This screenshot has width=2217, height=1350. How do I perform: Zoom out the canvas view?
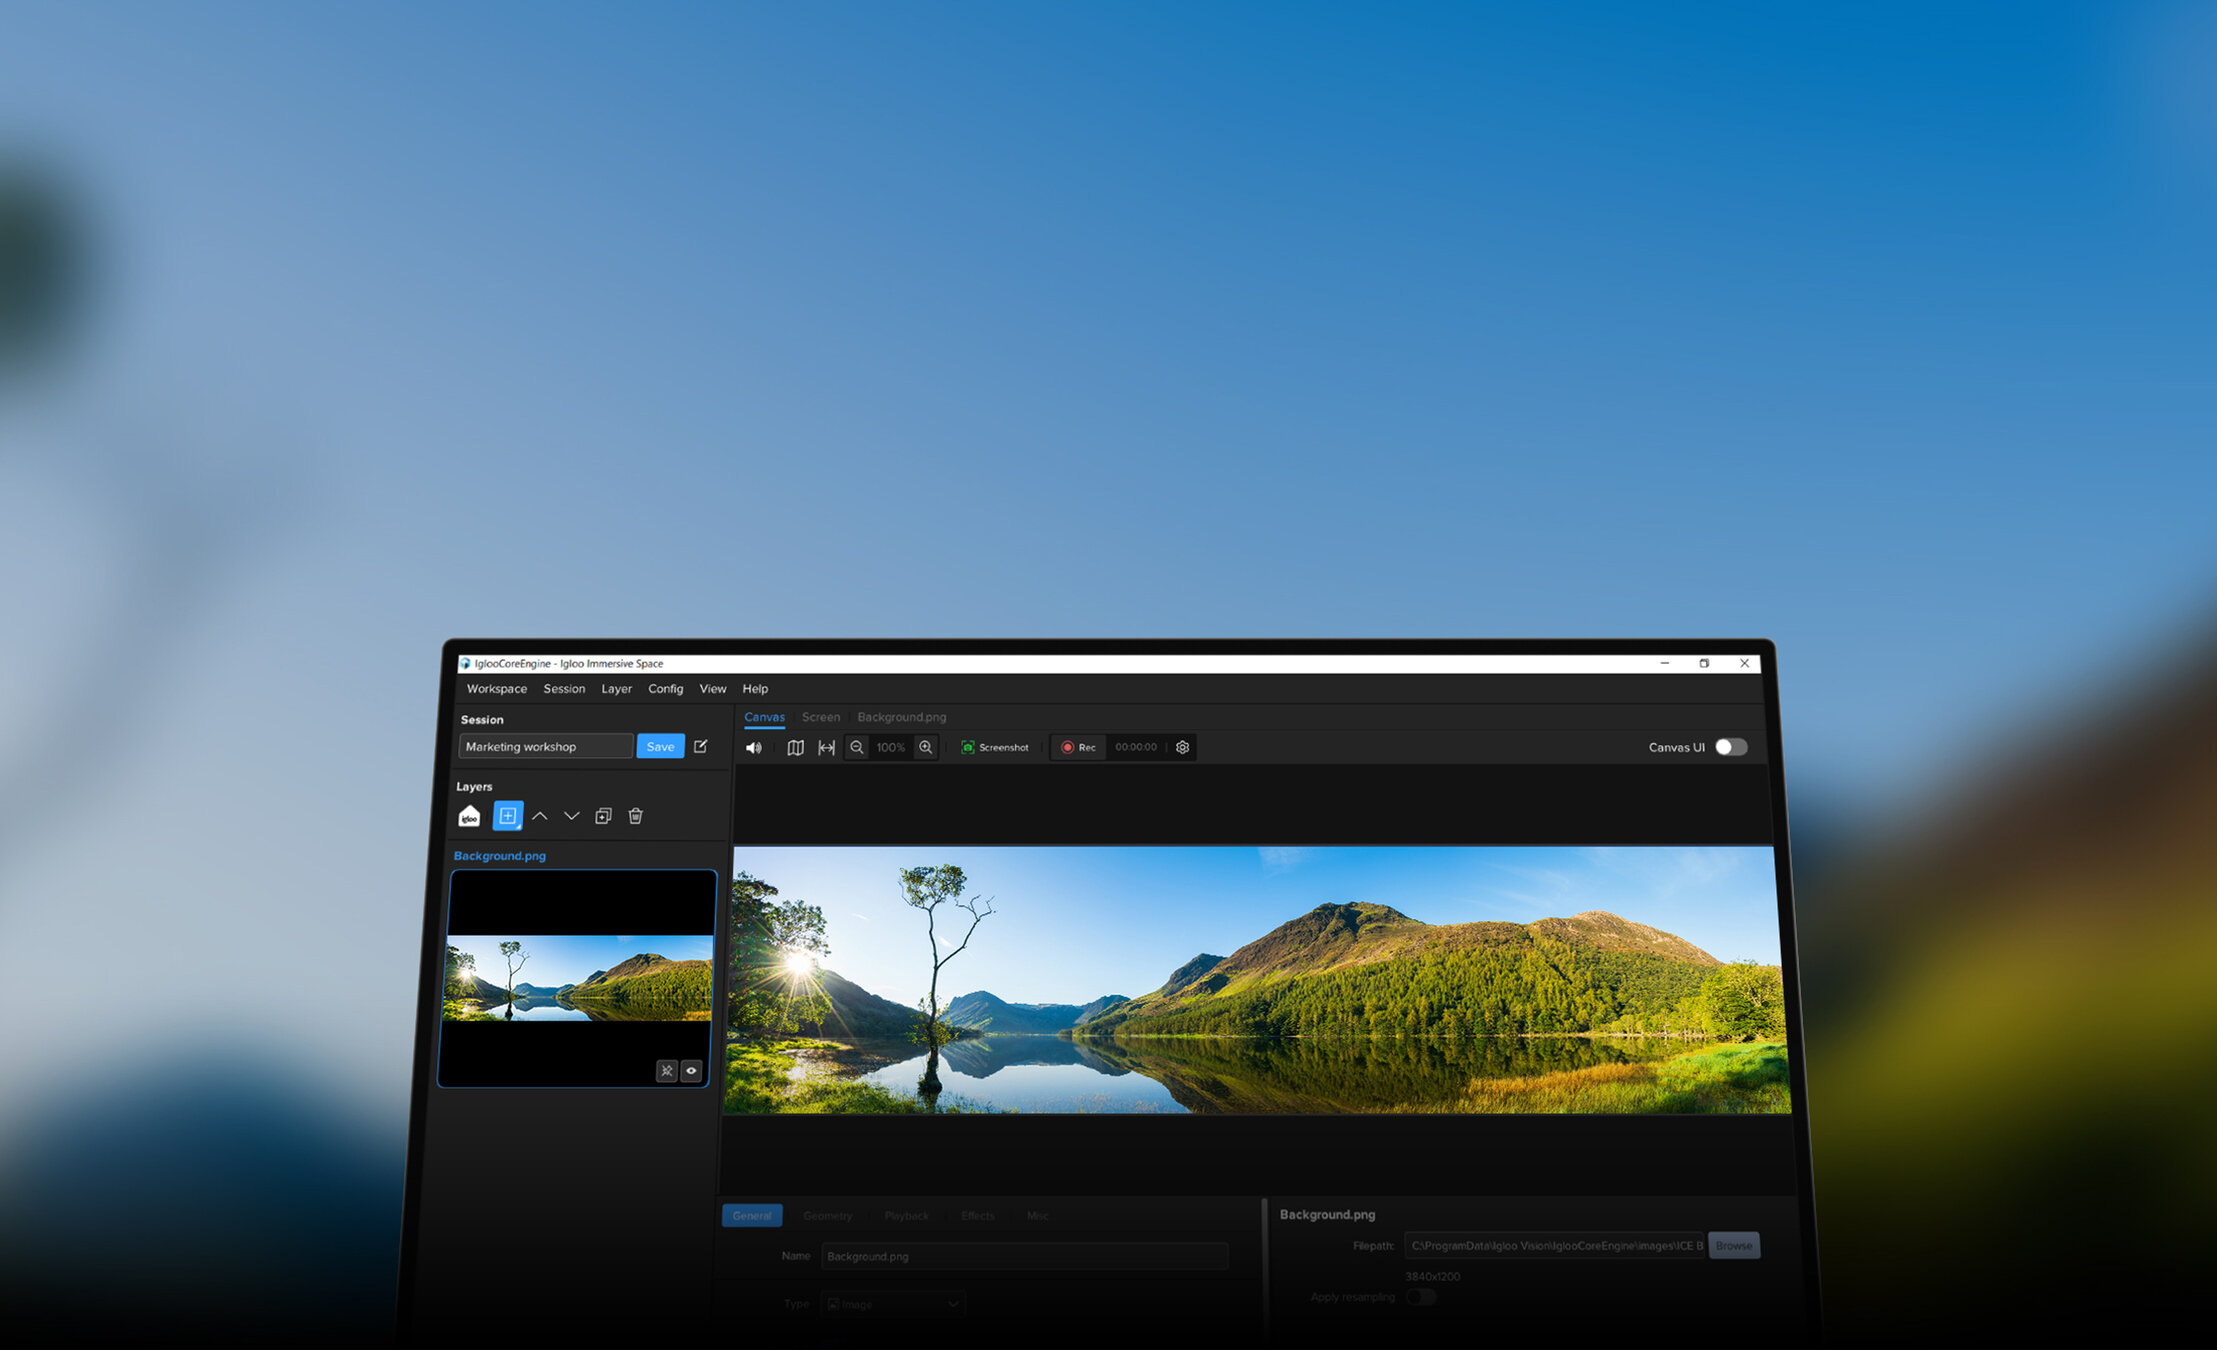tap(857, 748)
